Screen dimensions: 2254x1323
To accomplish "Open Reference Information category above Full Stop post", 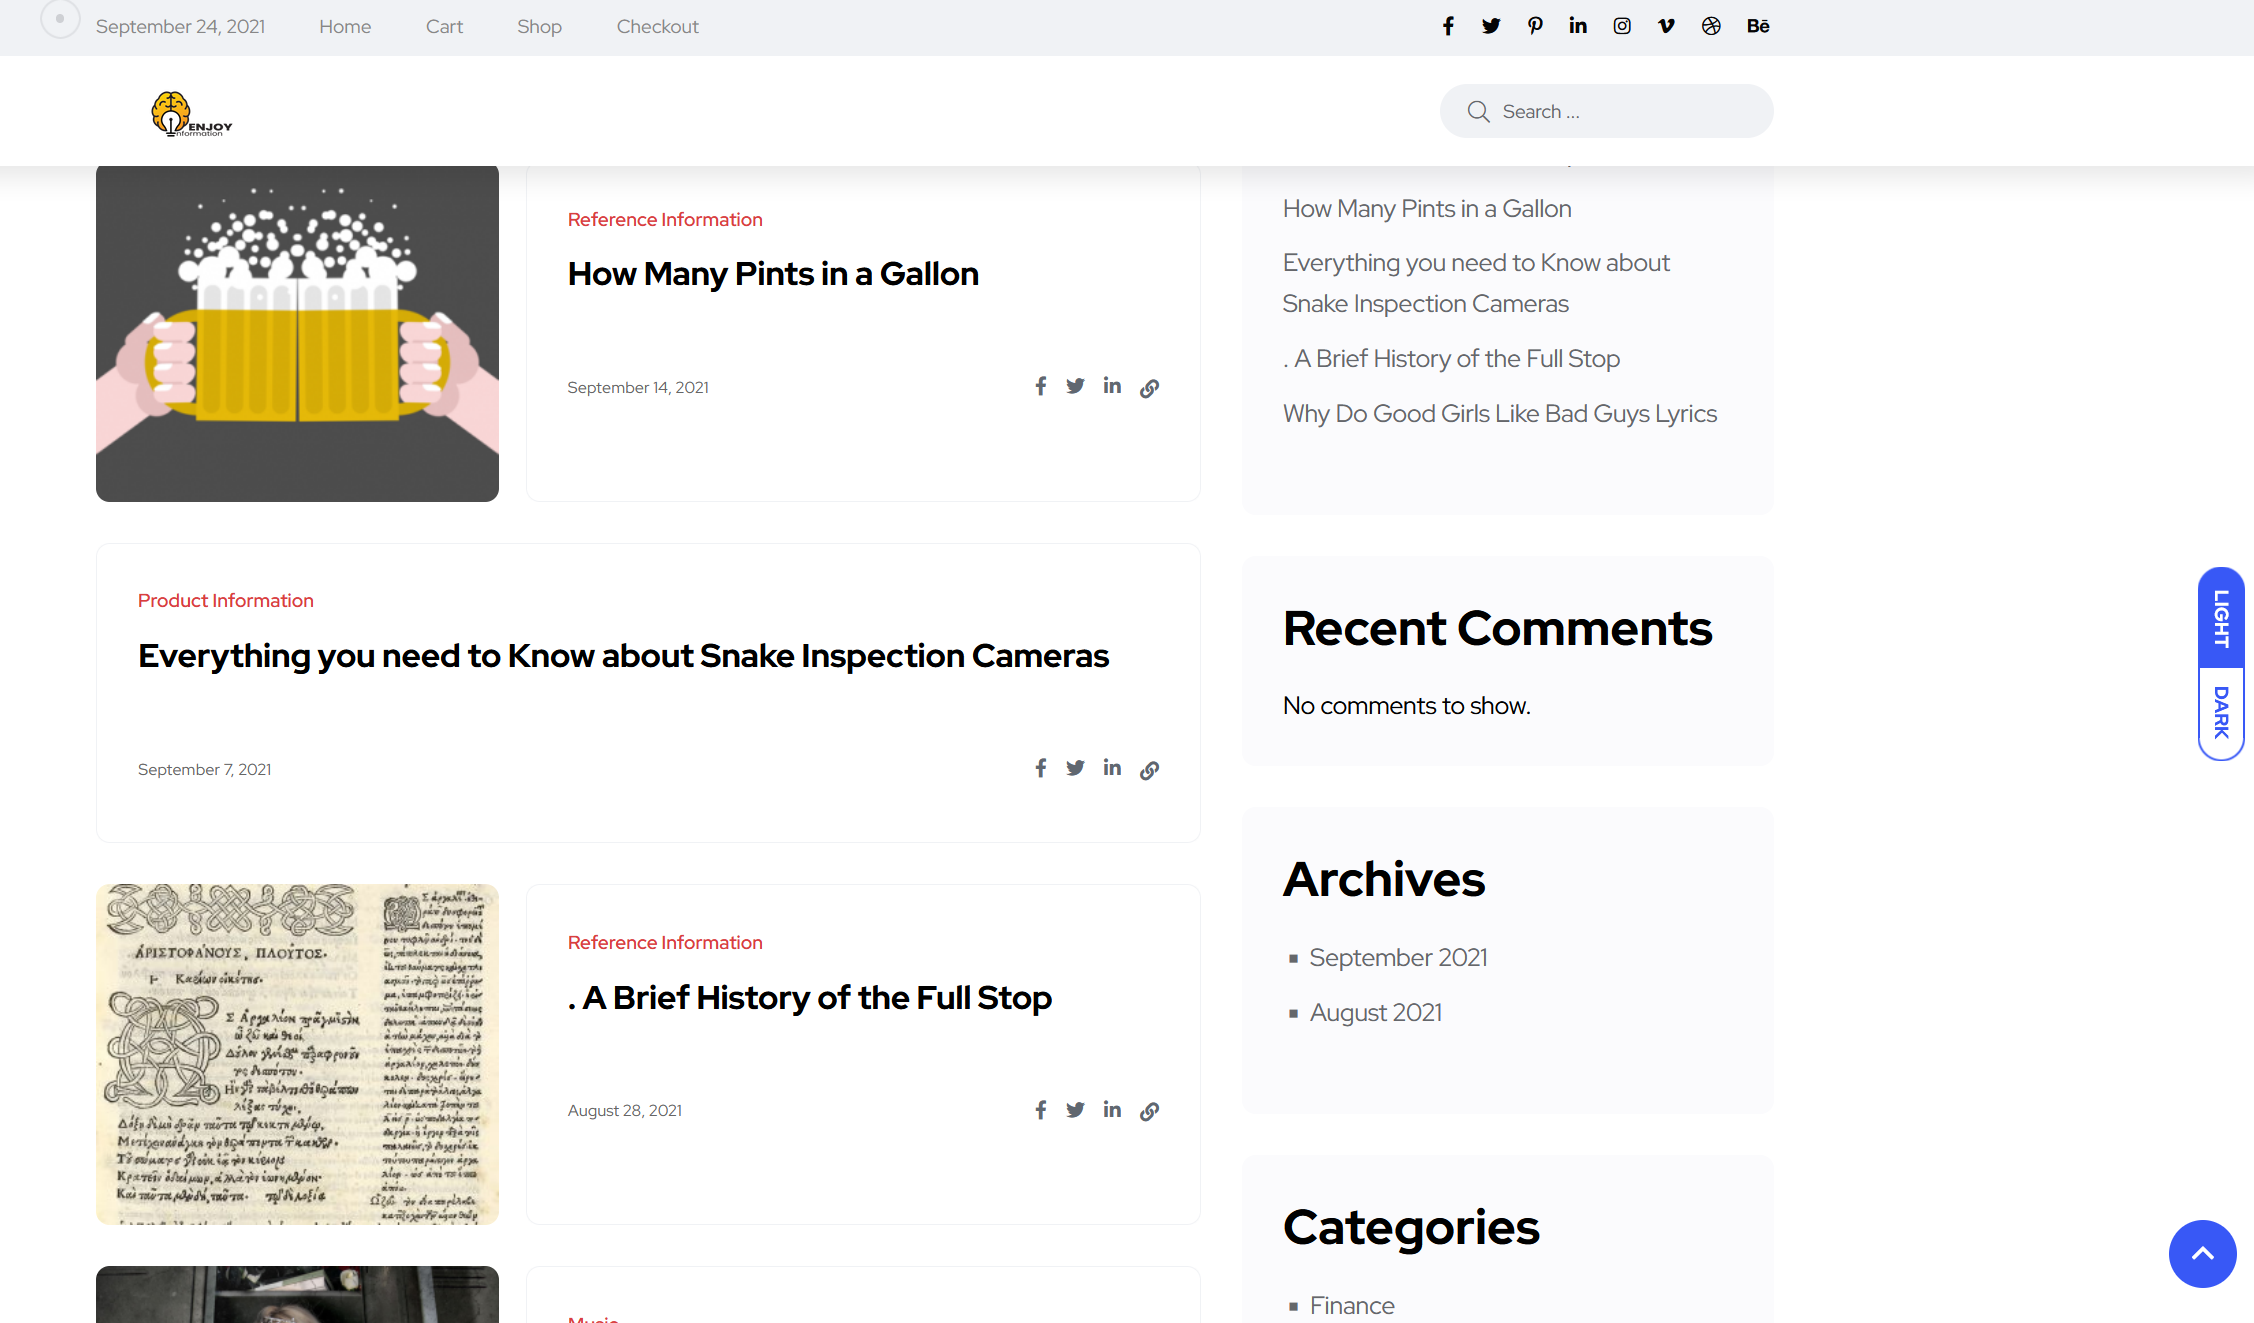I will [x=665, y=943].
